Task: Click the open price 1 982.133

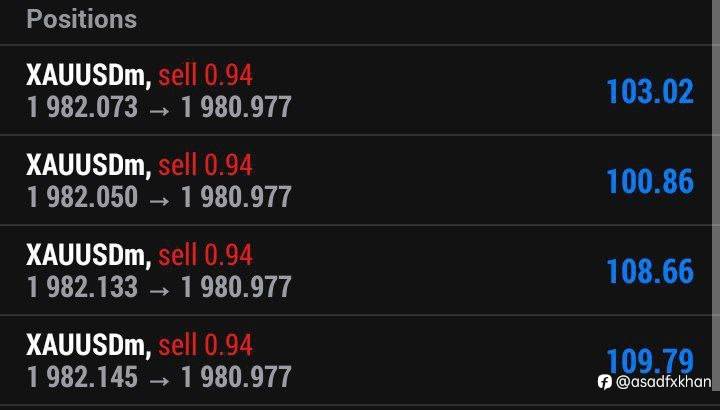Action: pyautogui.click(x=82, y=287)
